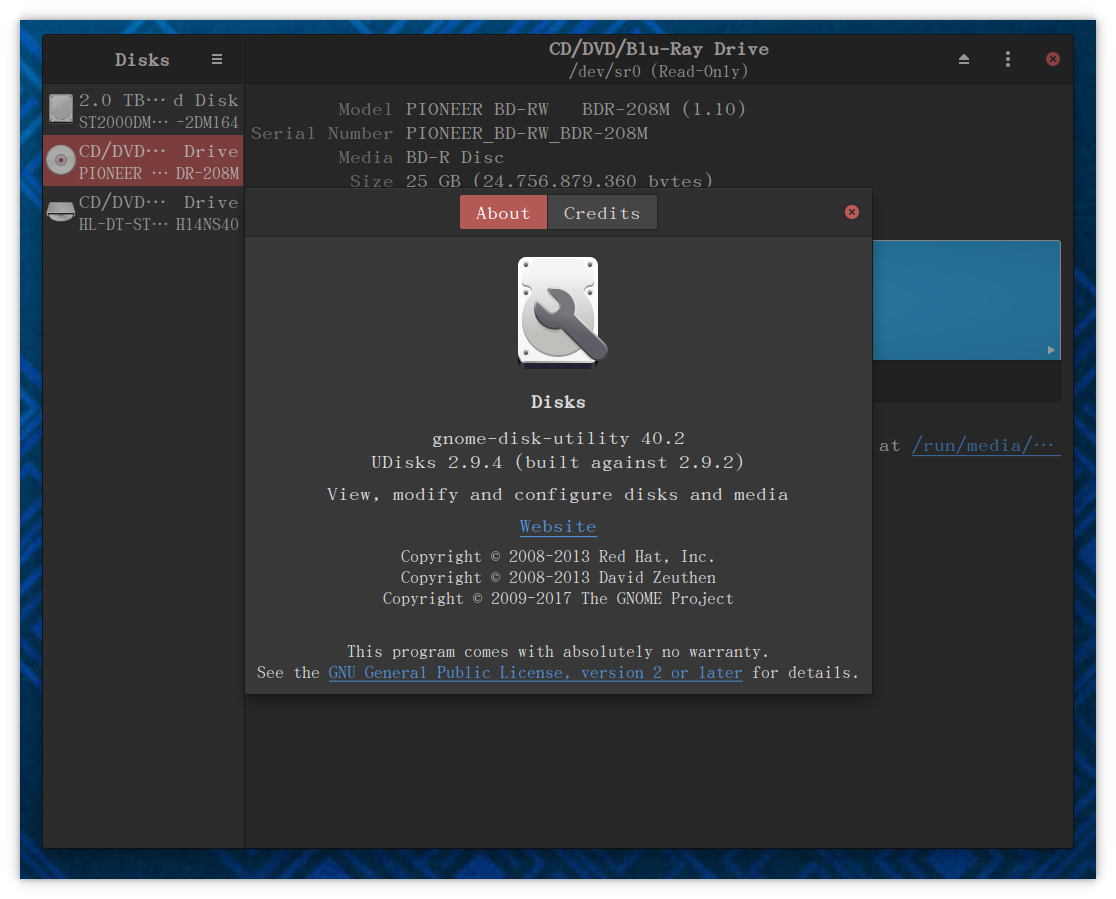Open the Website link
The height and width of the screenshot is (899, 1116).
[558, 527]
